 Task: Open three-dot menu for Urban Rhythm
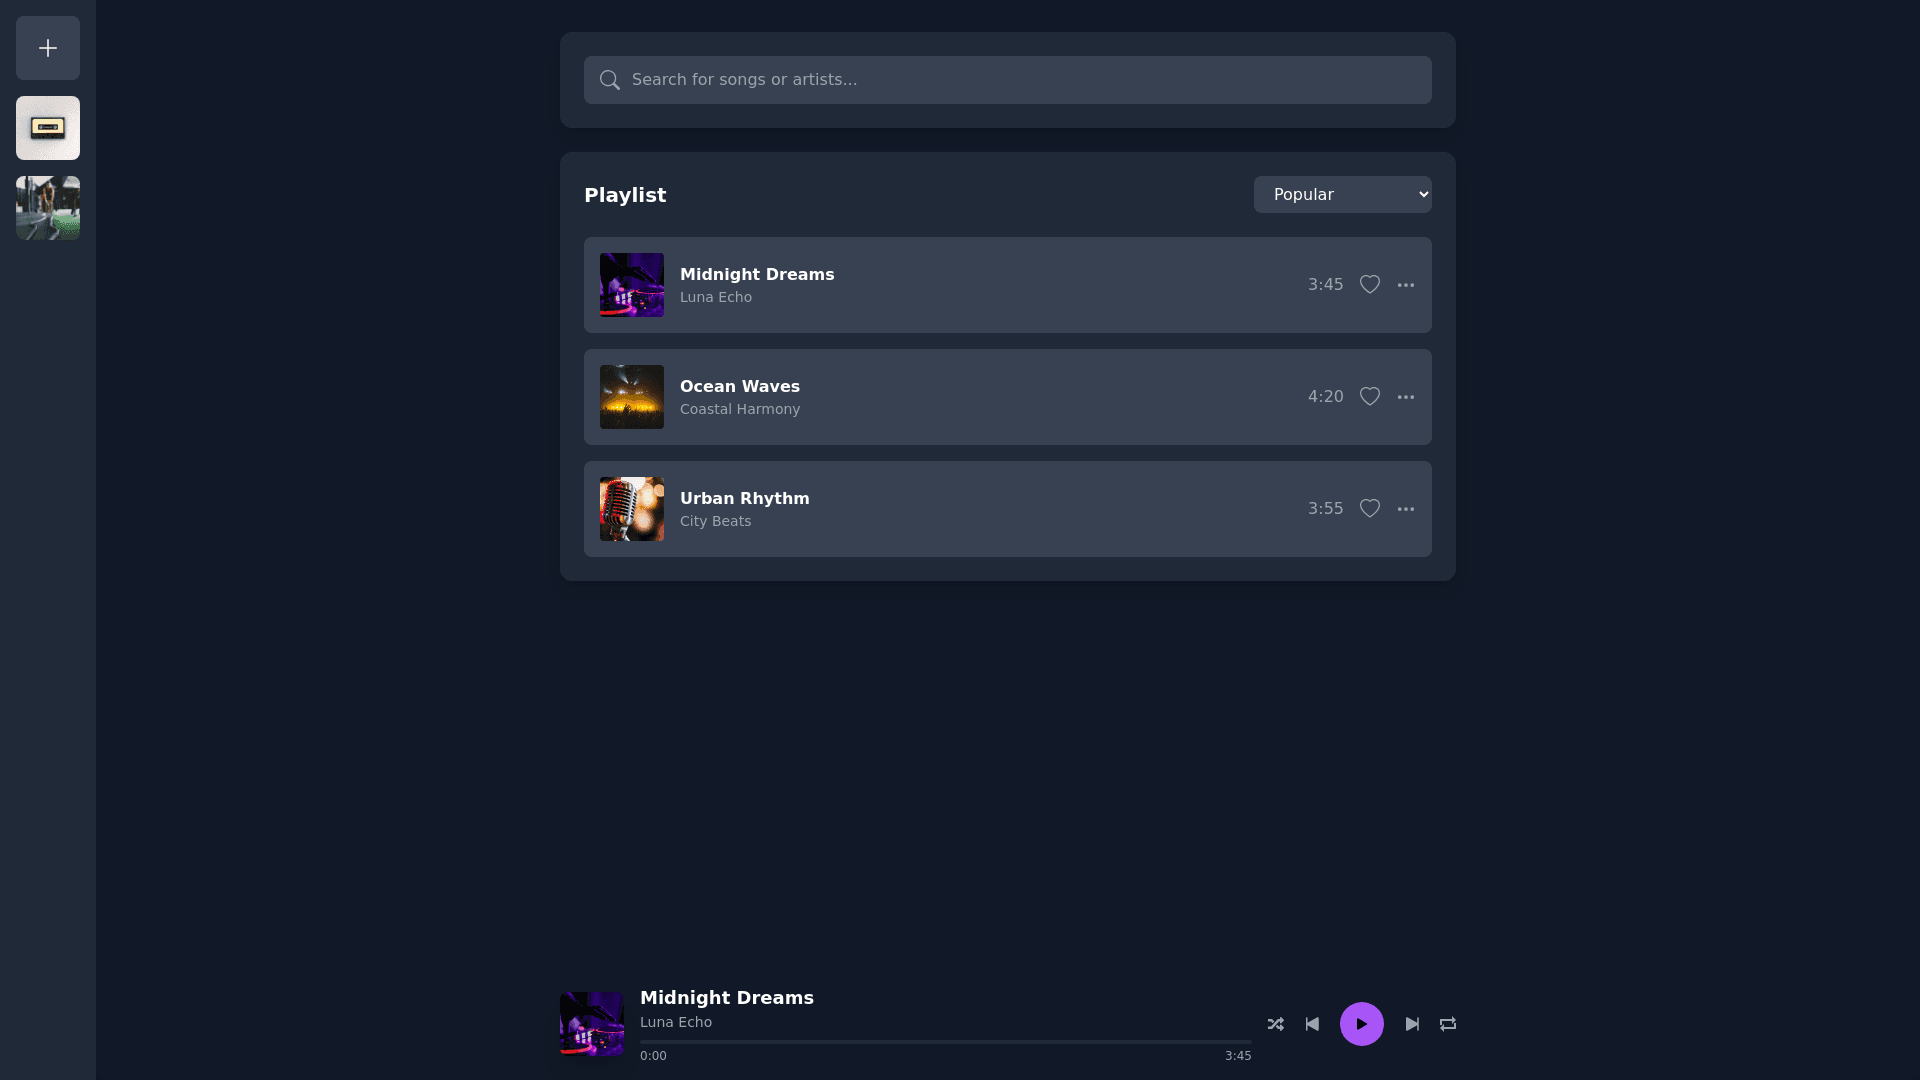tap(1406, 509)
